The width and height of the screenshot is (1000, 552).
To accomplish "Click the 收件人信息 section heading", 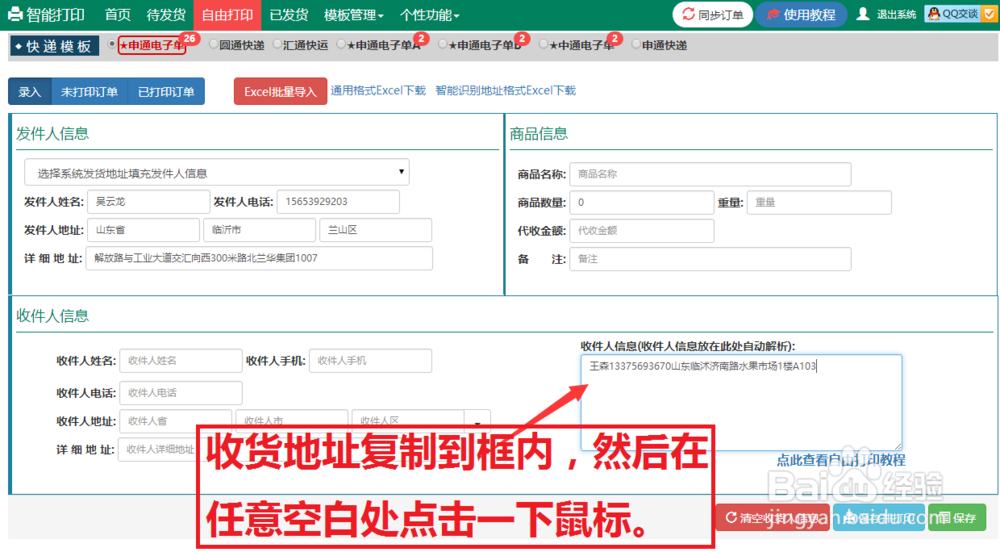I will click(x=52, y=316).
